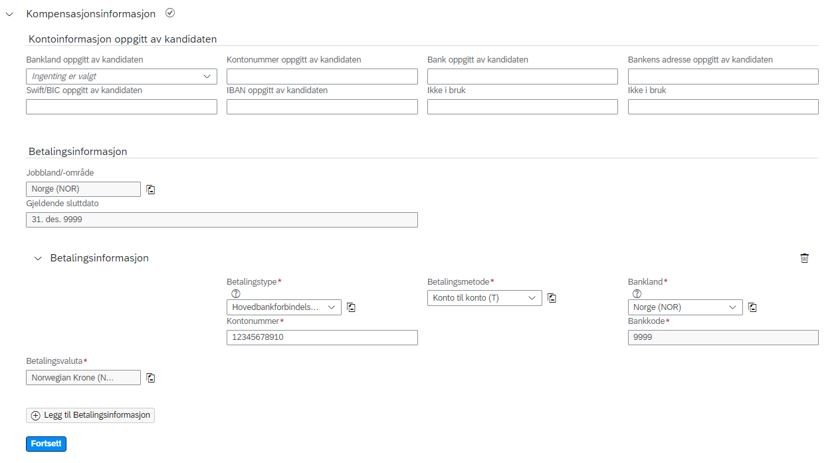The width and height of the screenshot is (832, 463).
Task: Focus the IBAN oppgitt av kandidaten field
Action: 322,107
